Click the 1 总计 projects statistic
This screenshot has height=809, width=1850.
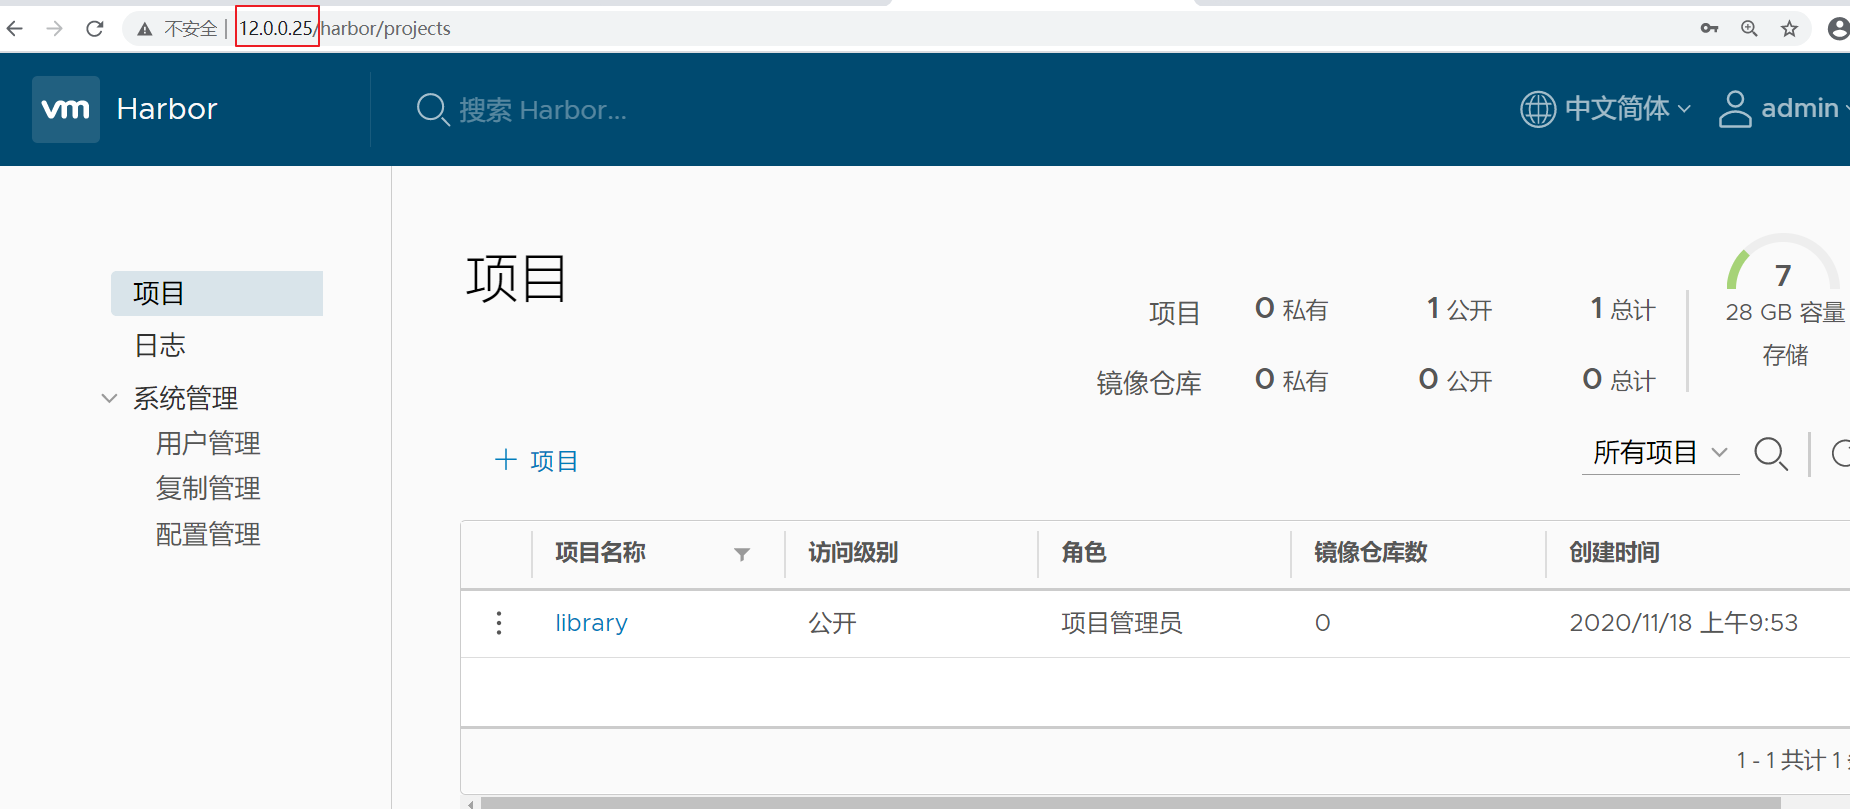click(x=1623, y=309)
